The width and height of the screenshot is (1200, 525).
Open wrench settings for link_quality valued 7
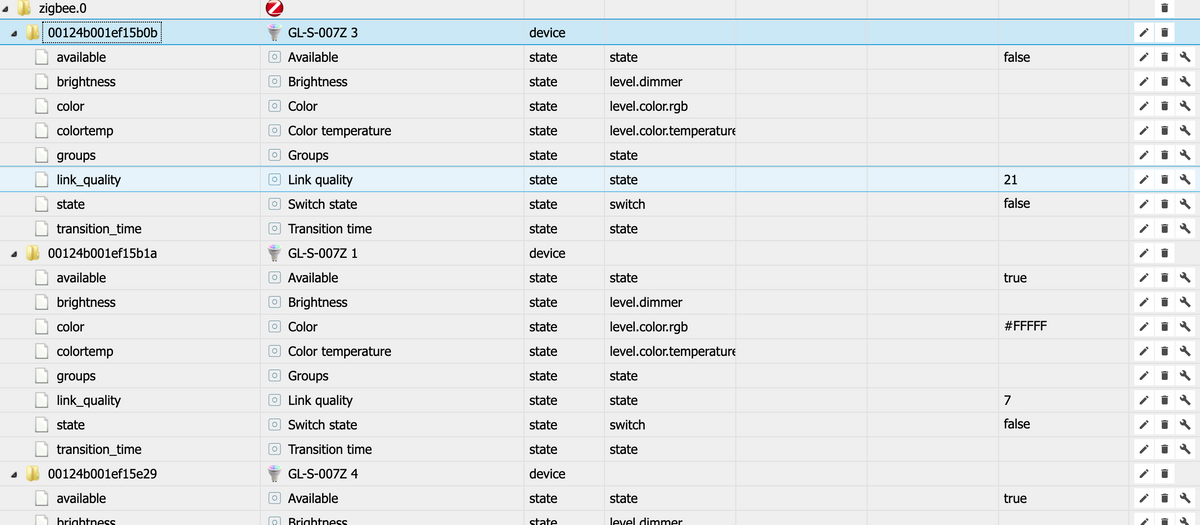1184,400
